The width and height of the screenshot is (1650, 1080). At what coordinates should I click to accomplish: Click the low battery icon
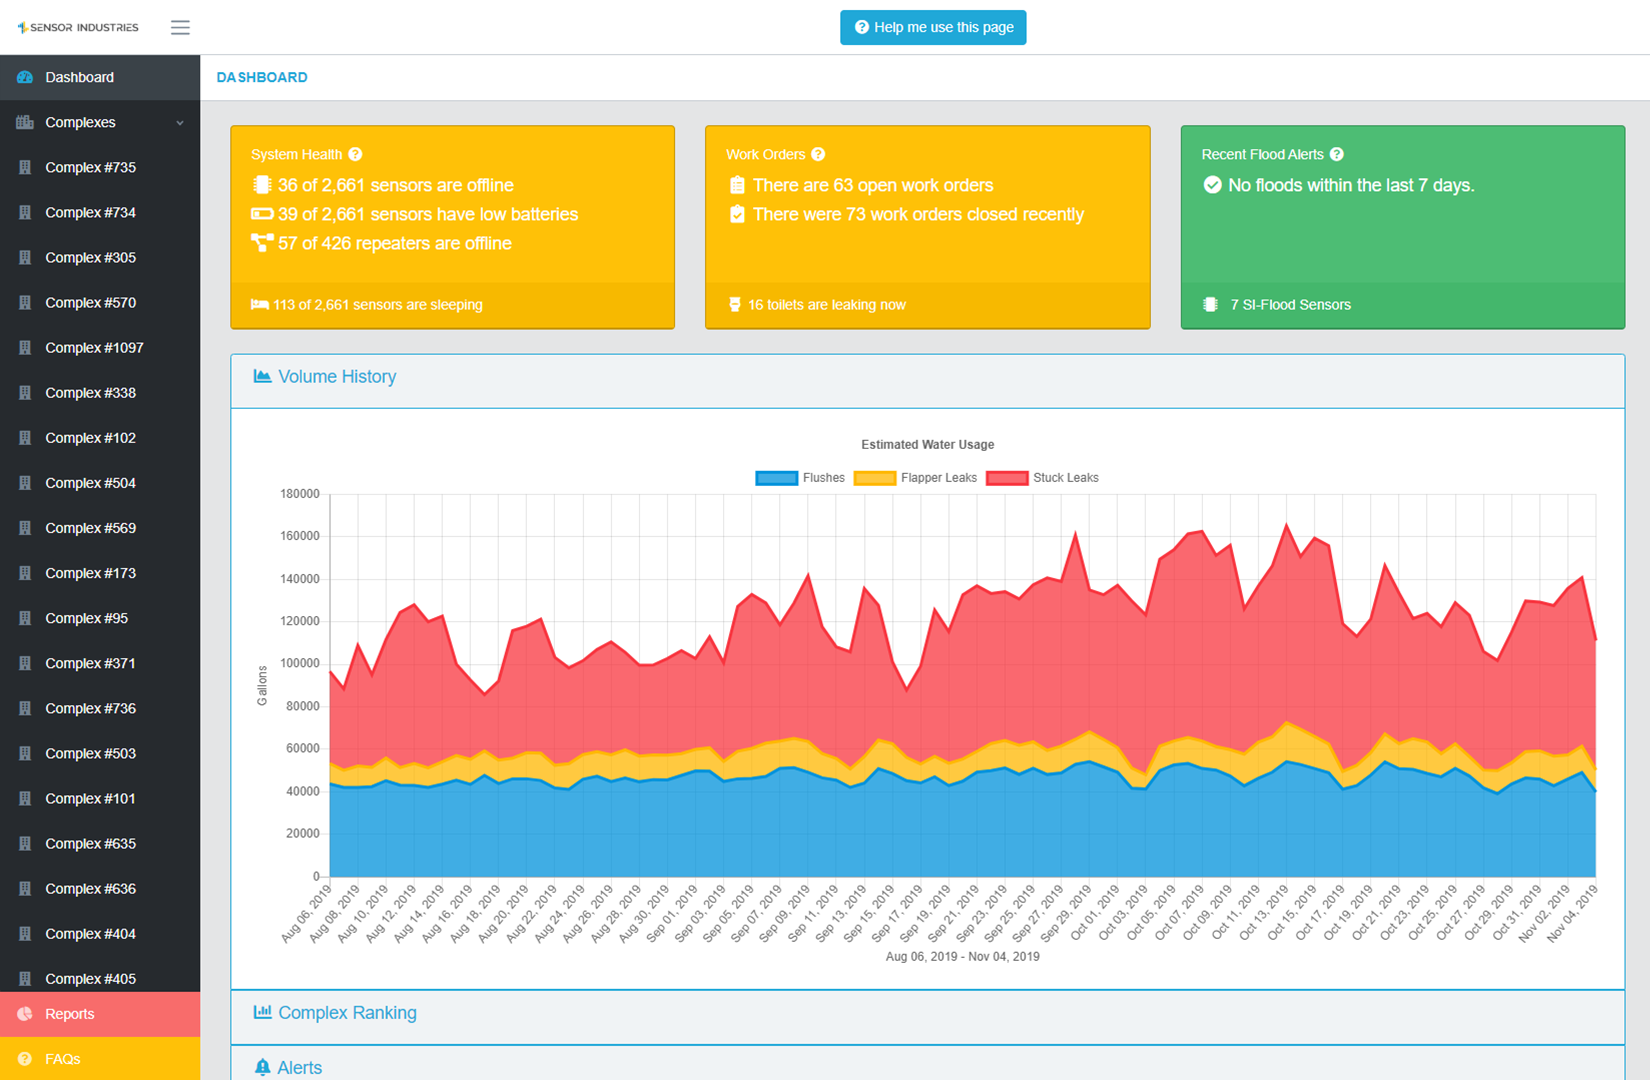[x=262, y=214]
